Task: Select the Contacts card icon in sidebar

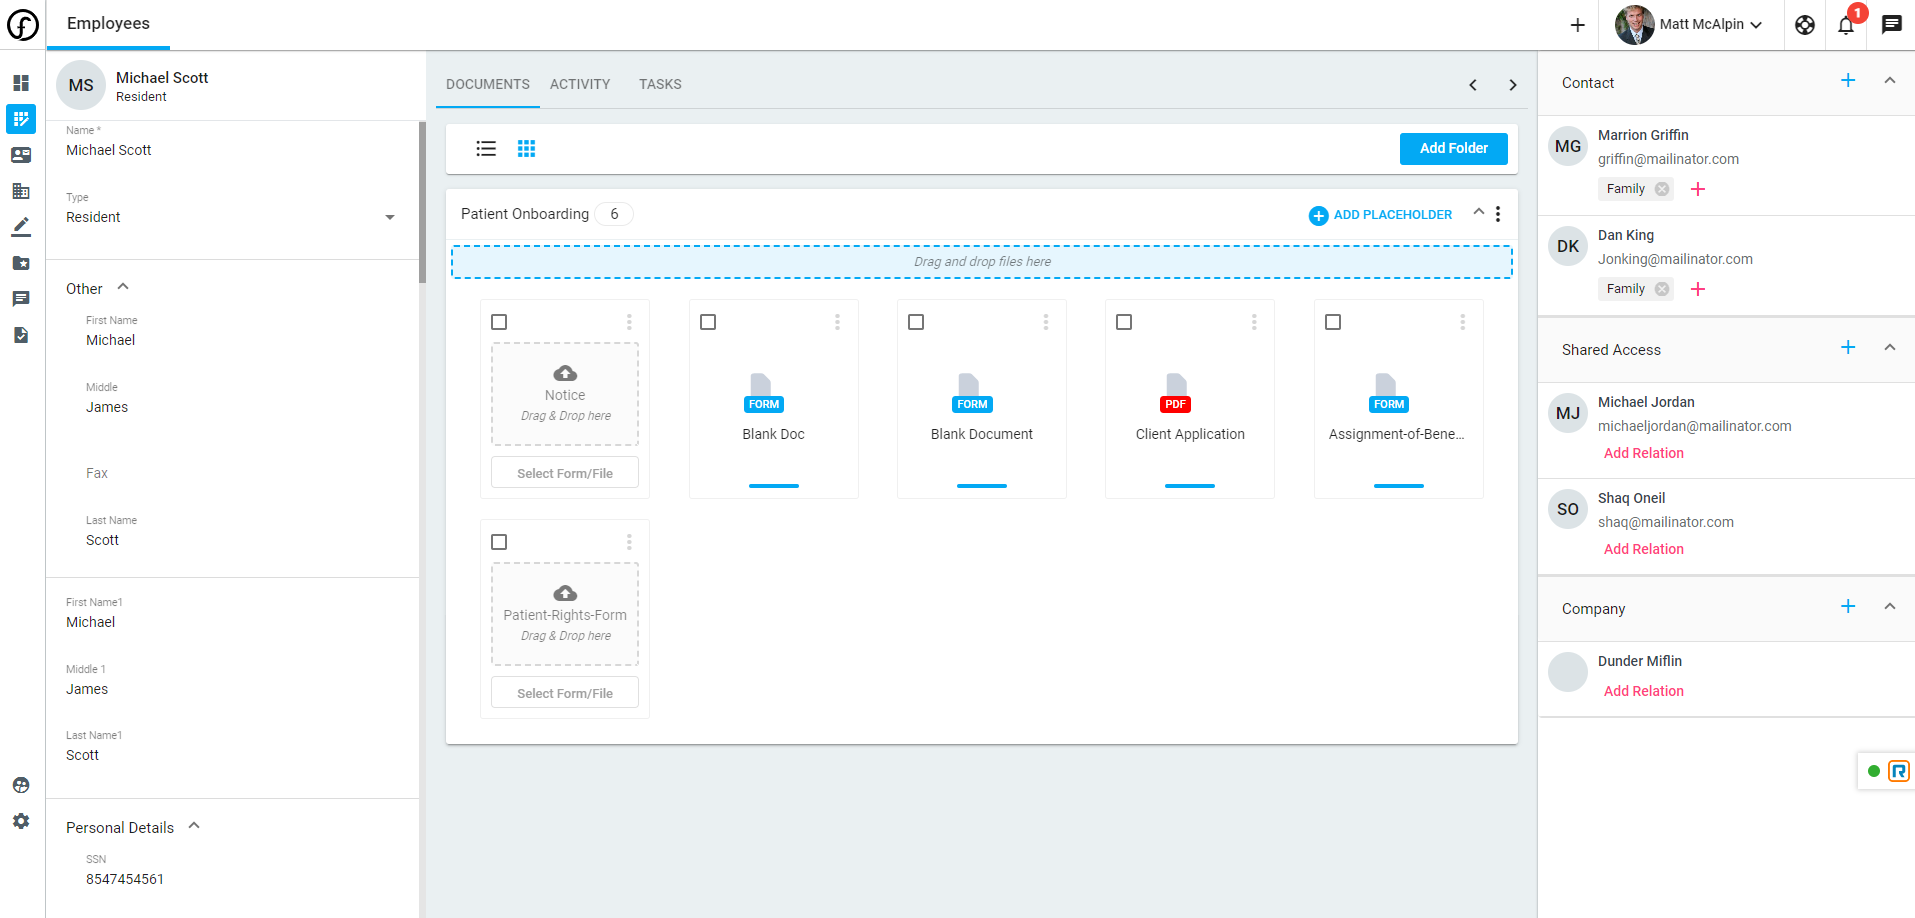Action: (x=20, y=155)
